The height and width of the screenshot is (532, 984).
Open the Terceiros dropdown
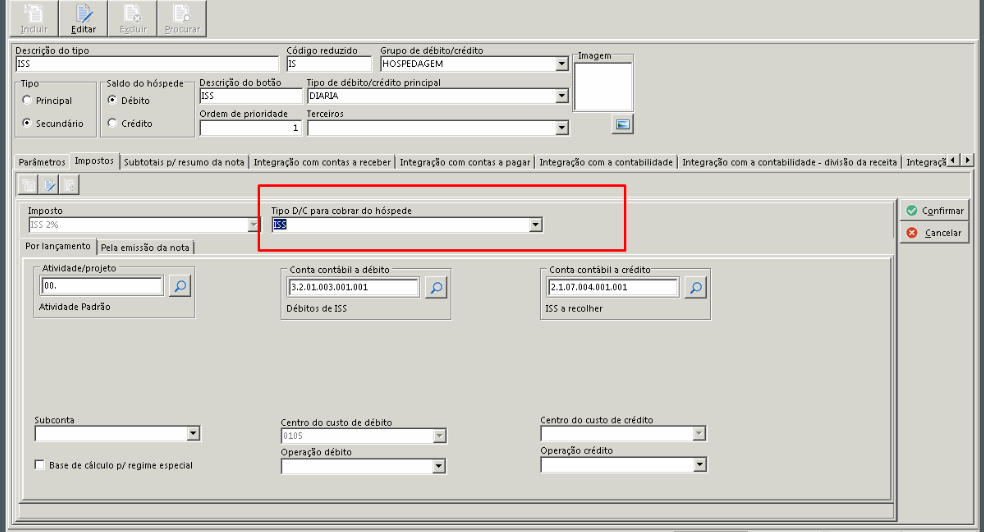[x=562, y=128]
